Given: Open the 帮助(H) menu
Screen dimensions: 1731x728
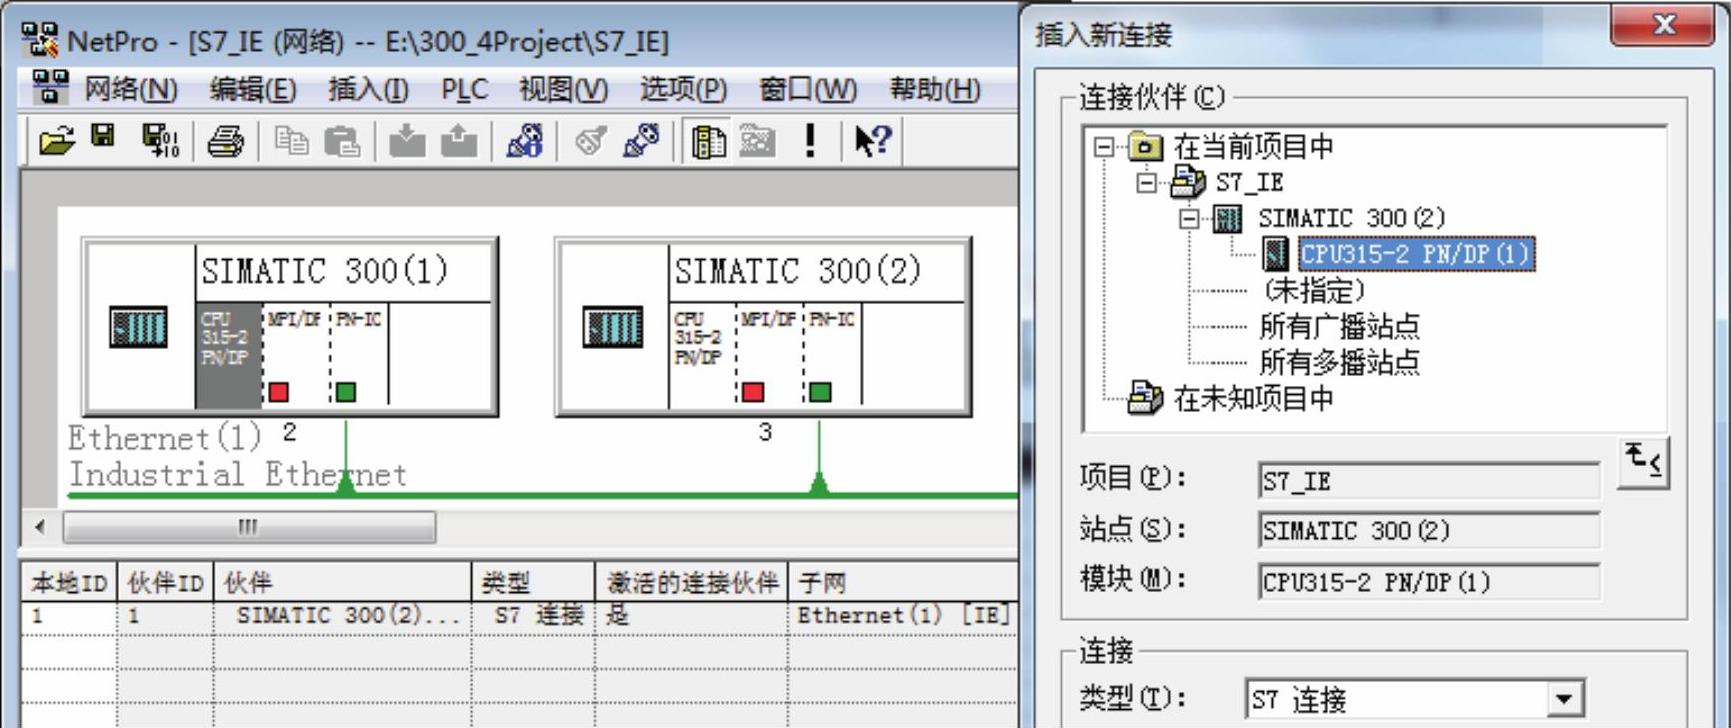Looking at the screenshot, I should (935, 90).
